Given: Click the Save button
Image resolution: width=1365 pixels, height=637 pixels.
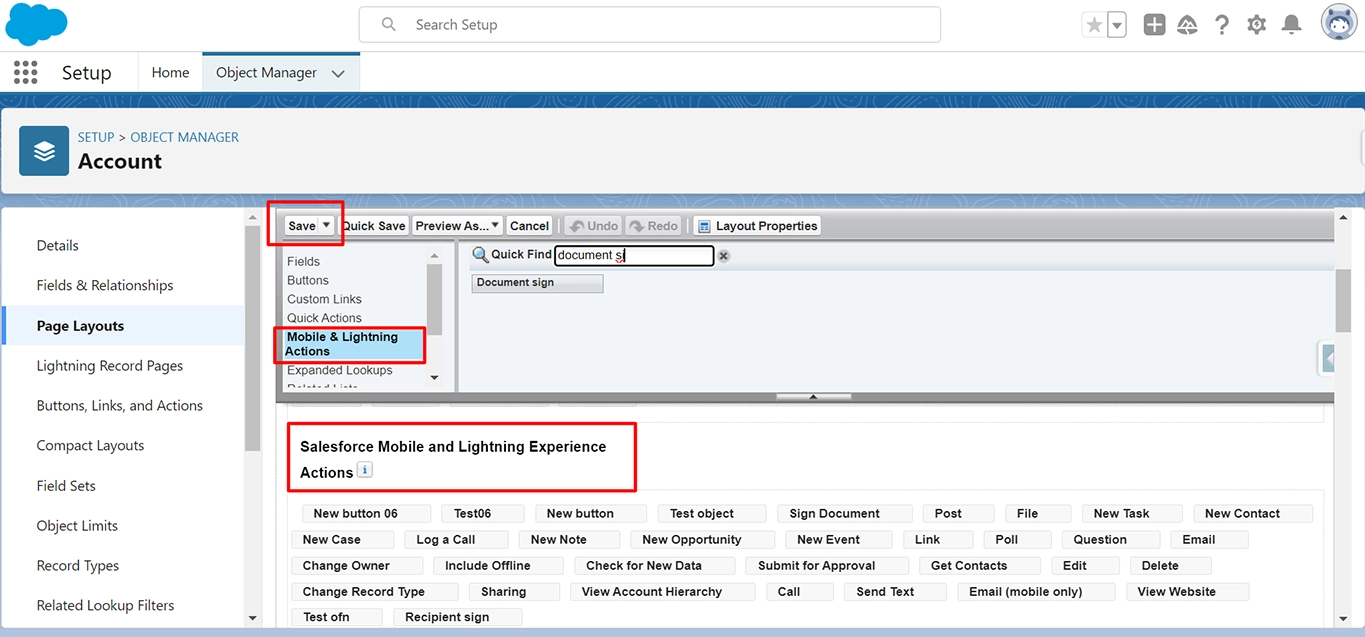Looking at the screenshot, I should (x=301, y=226).
